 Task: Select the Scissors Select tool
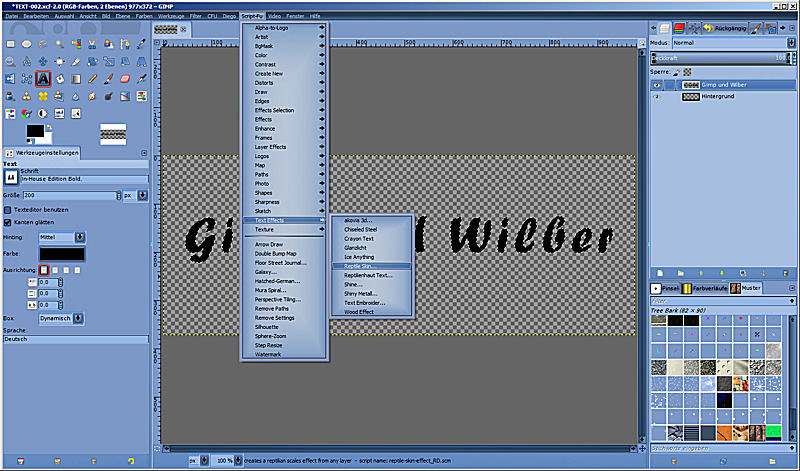(92, 44)
